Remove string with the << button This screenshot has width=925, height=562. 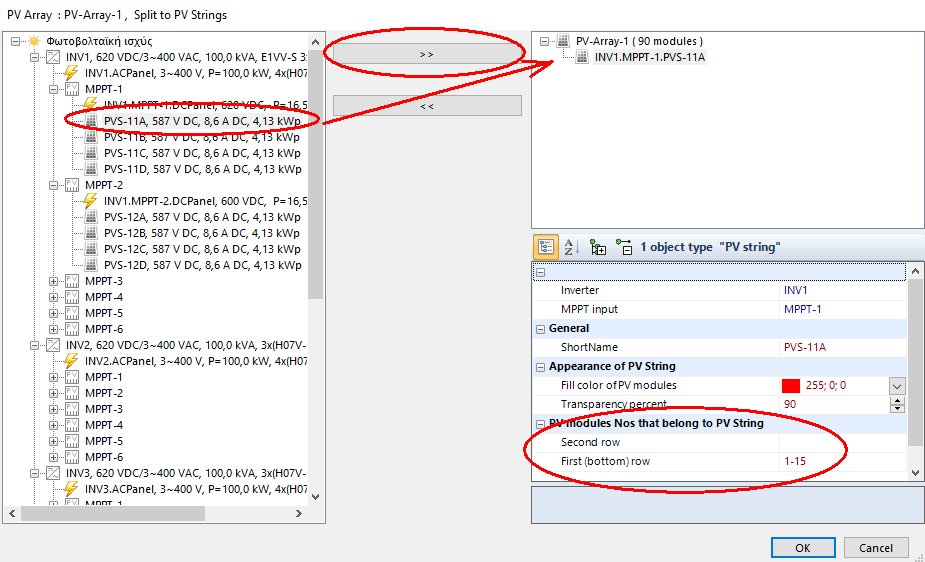click(x=427, y=105)
